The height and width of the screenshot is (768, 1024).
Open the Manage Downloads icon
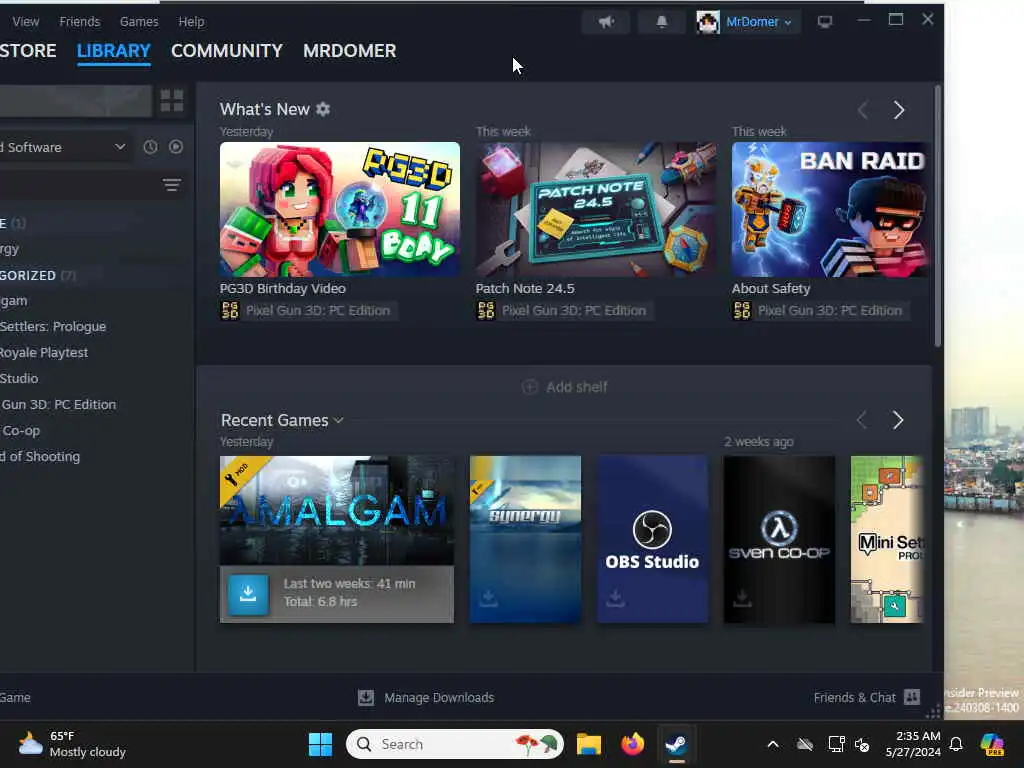[366, 697]
